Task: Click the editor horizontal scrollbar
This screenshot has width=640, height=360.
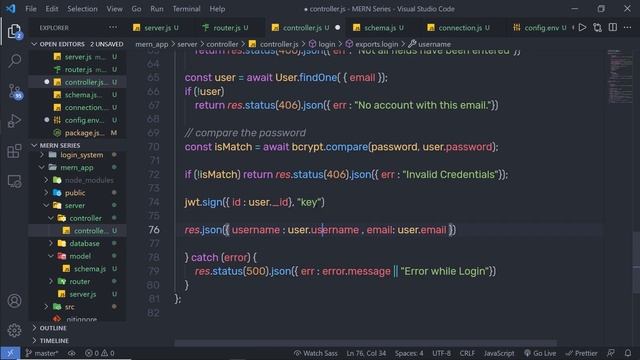Action: [x=365, y=343]
